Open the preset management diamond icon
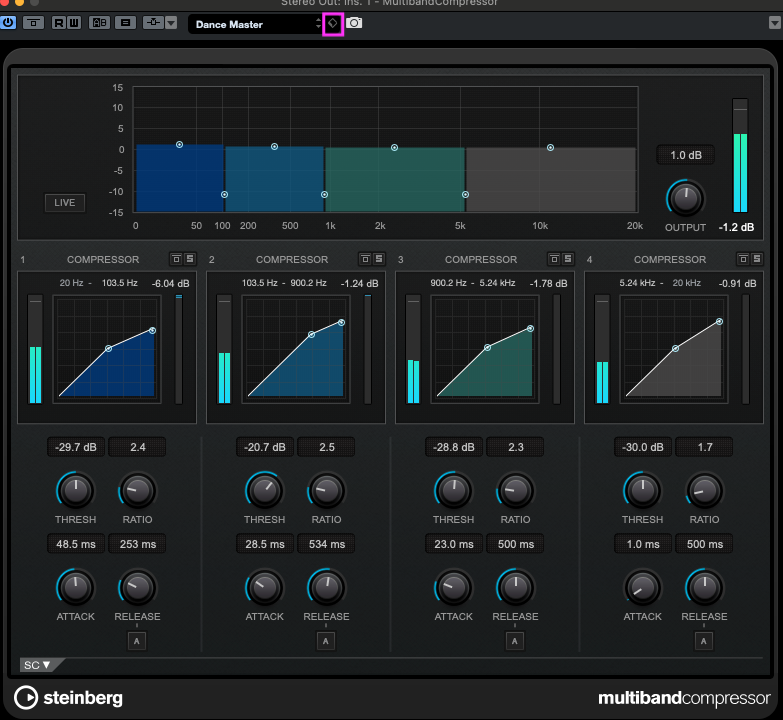Viewport: 783px width, 720px height. point(333,24)
